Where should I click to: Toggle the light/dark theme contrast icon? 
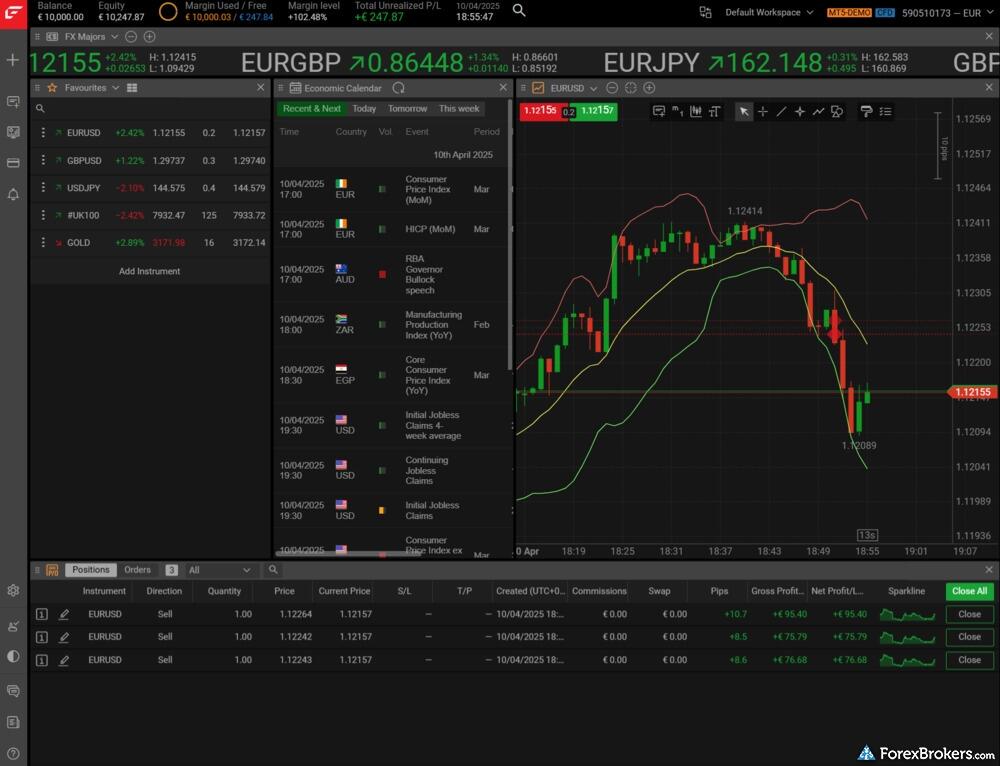[13, 656]
